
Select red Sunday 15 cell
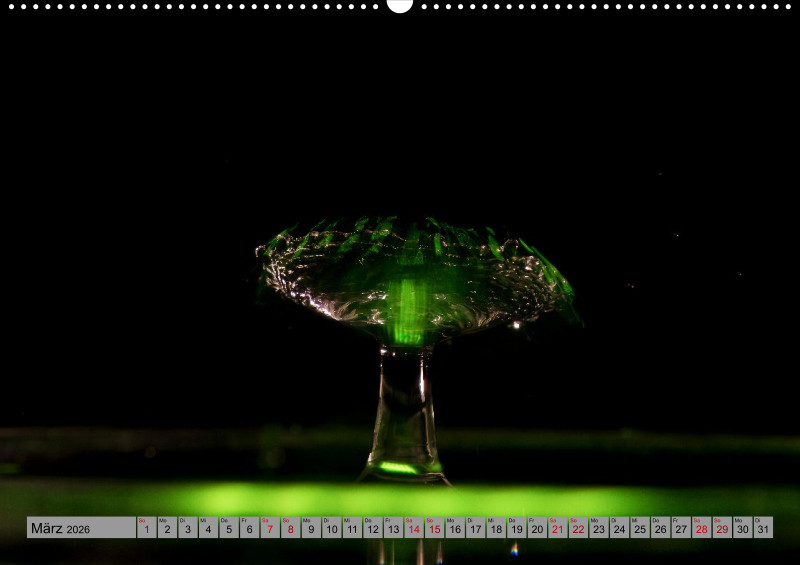click(434, 528)
